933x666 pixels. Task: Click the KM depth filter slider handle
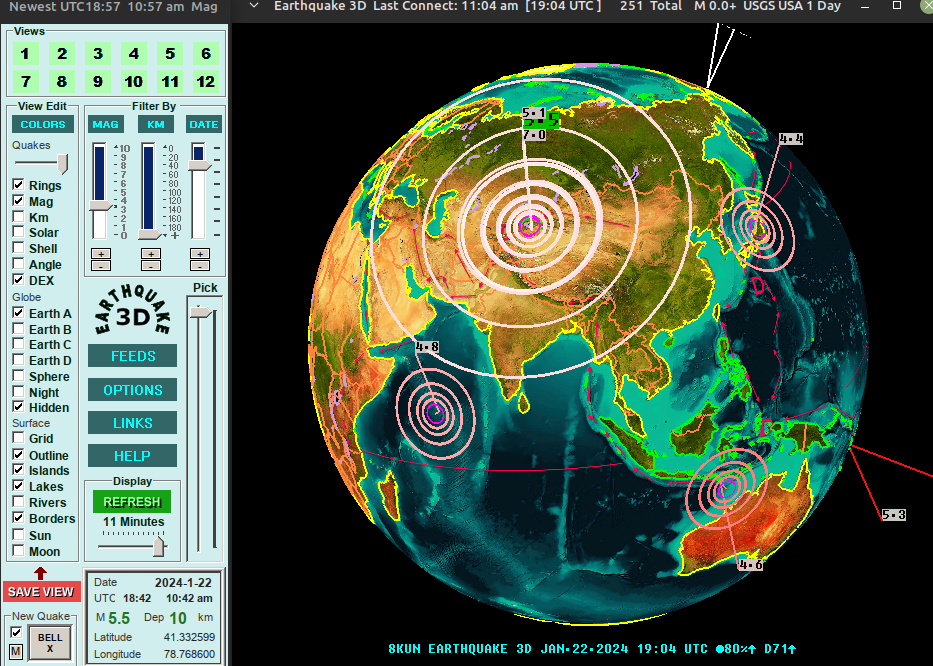click(x=149, y=235)
